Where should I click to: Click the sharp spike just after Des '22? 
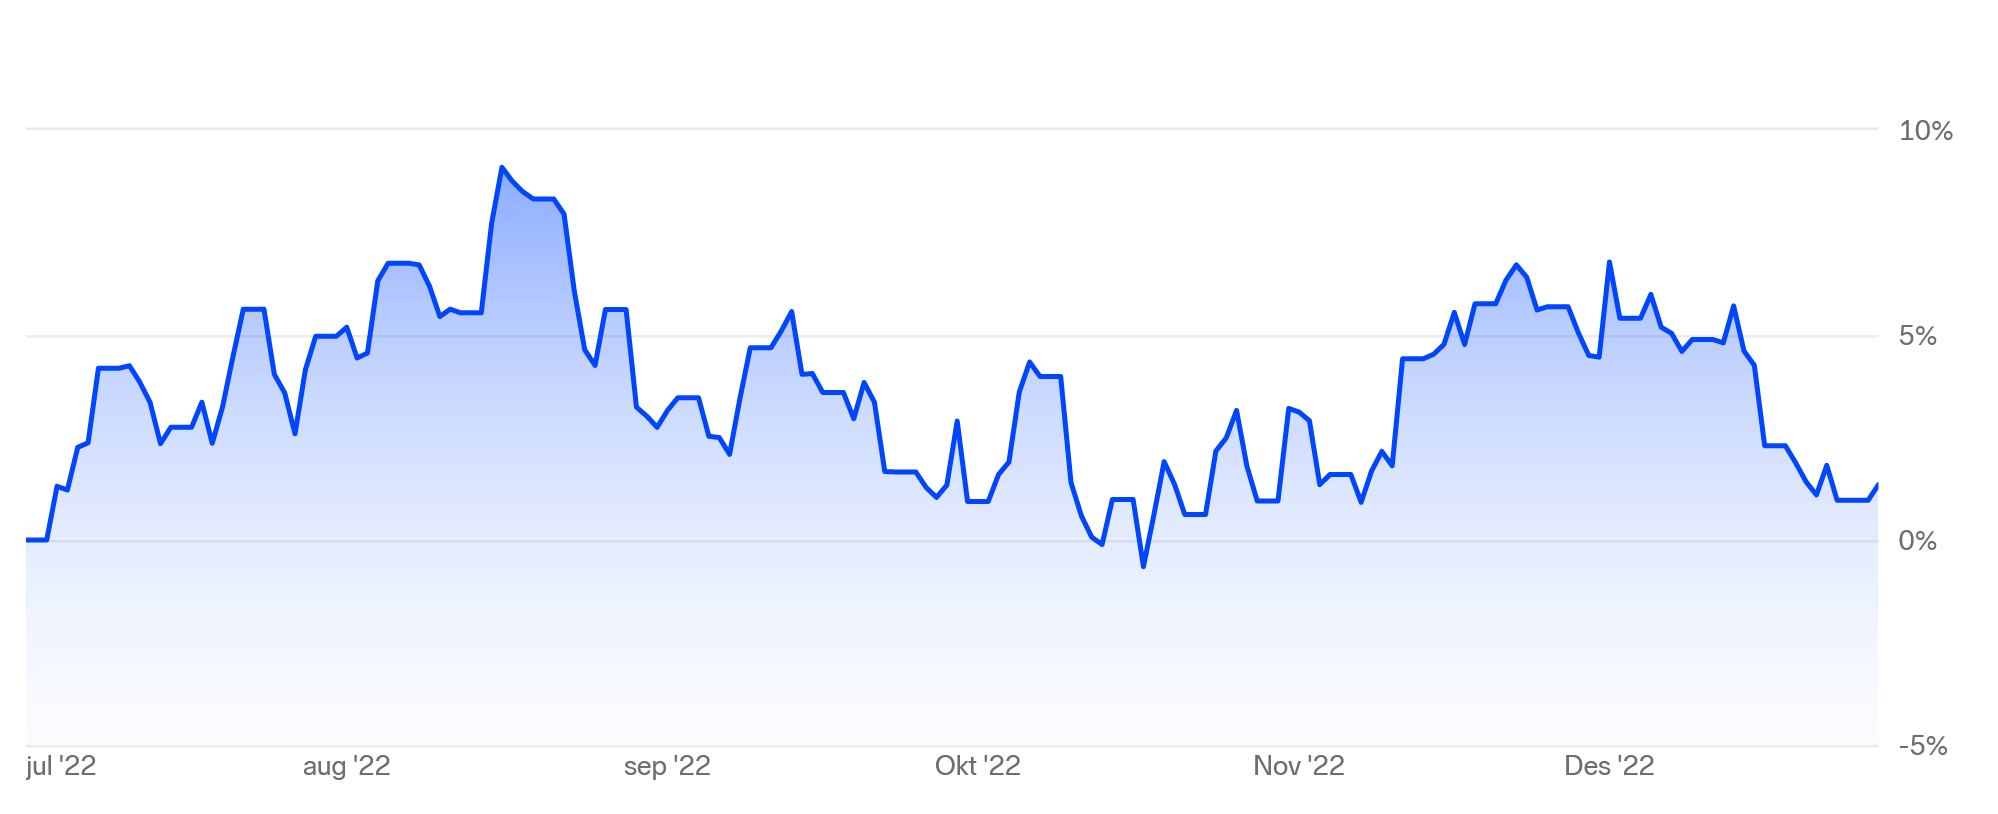tap(1609, 263)
